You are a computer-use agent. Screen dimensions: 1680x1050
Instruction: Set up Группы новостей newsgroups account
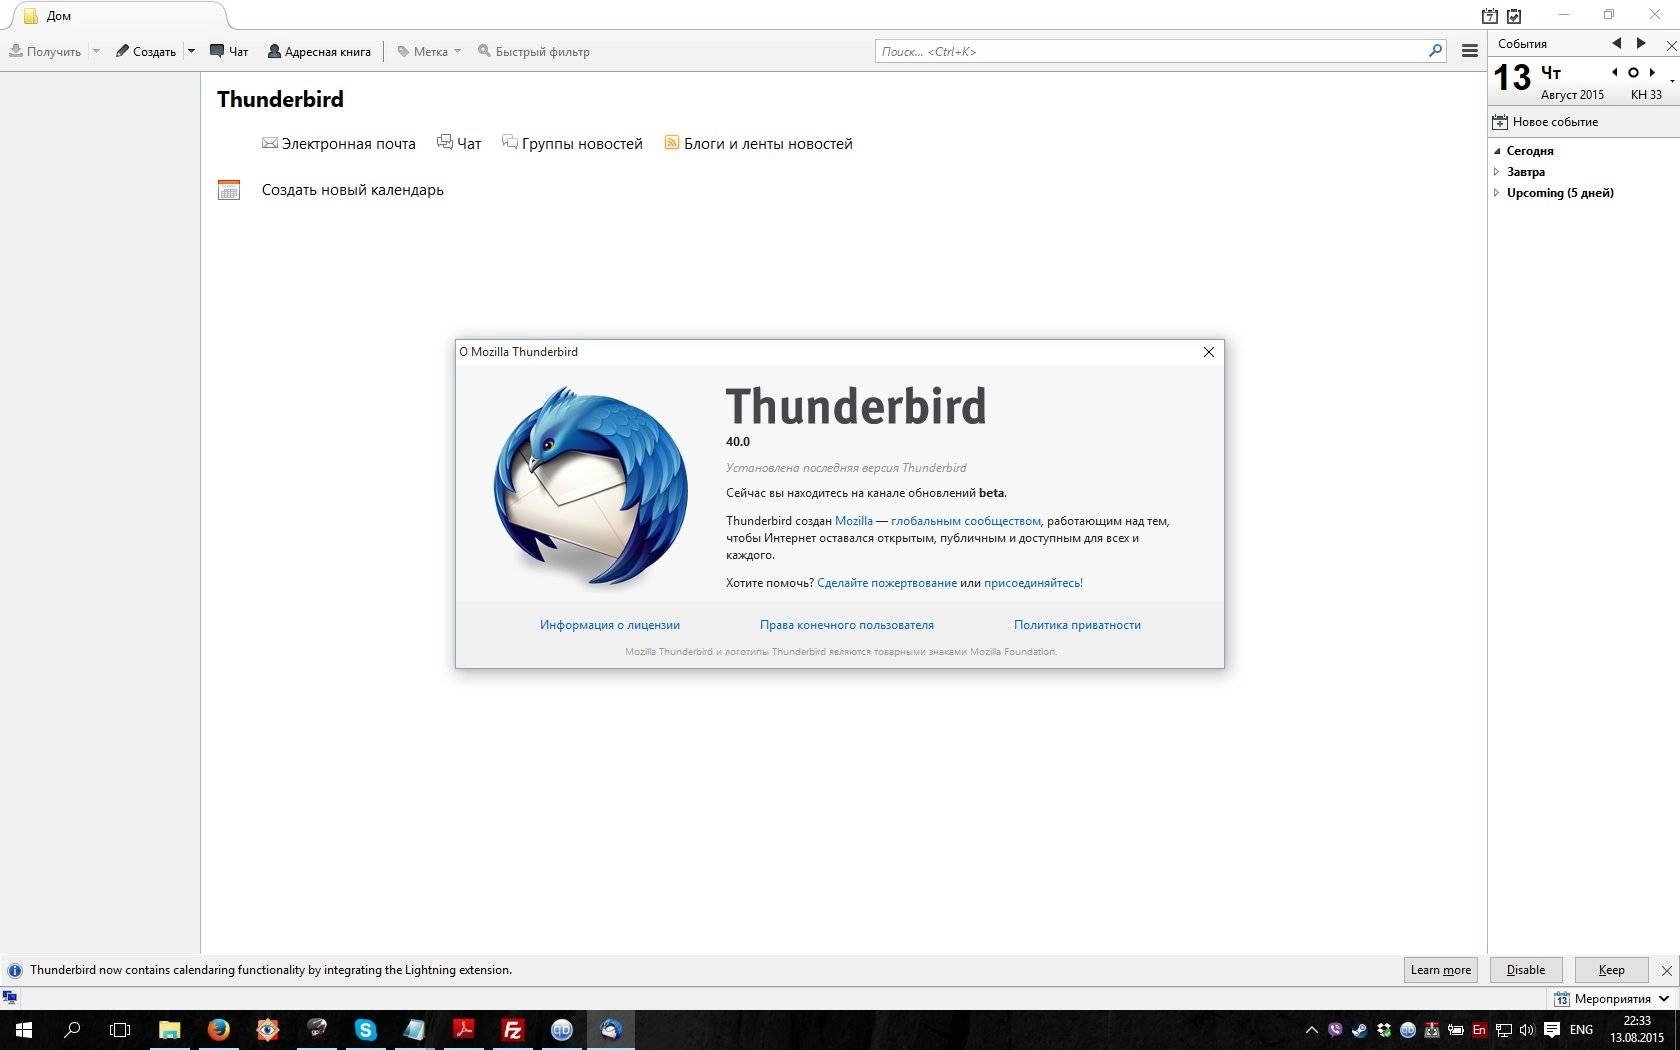pos(572,144)
